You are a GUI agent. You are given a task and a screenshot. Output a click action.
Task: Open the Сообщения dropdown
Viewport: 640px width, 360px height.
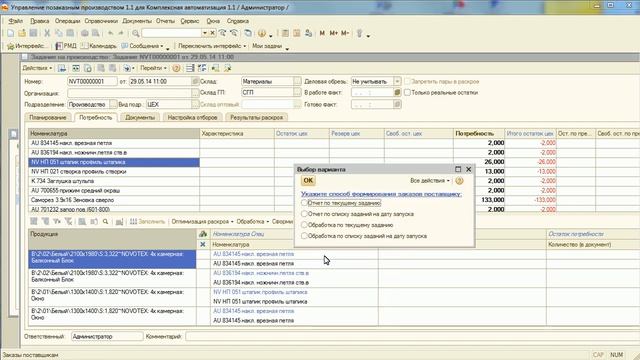pos(143,46)
